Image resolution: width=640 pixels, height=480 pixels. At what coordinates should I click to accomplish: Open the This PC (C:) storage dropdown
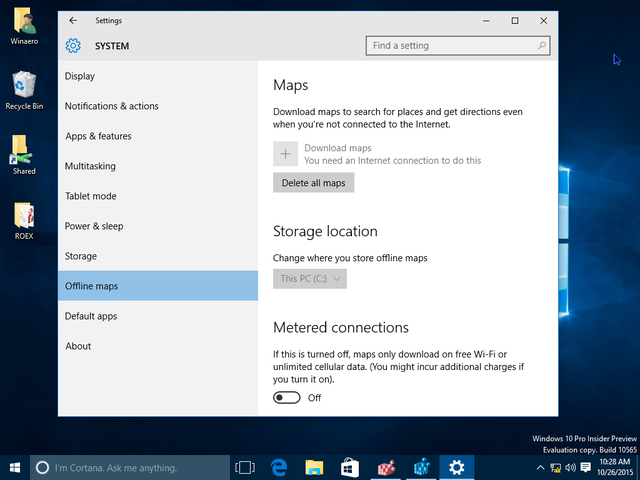(x=310, y=279)
